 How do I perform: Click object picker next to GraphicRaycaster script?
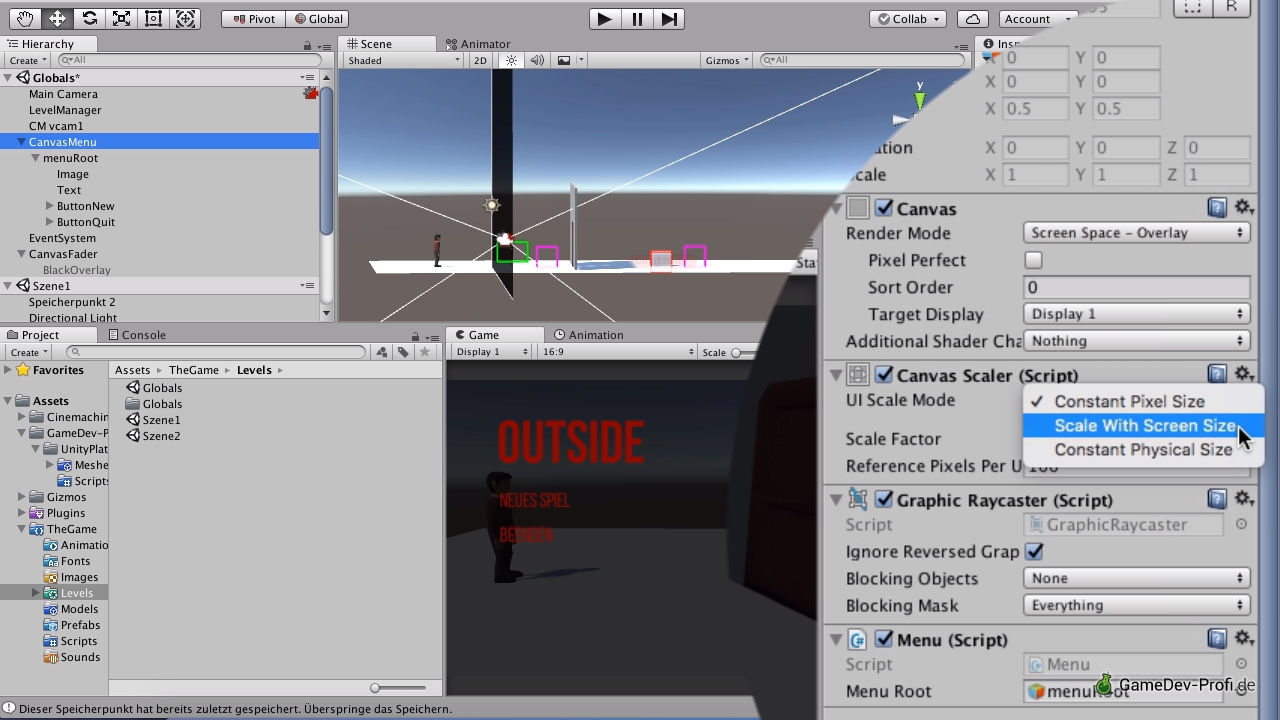1241,524
